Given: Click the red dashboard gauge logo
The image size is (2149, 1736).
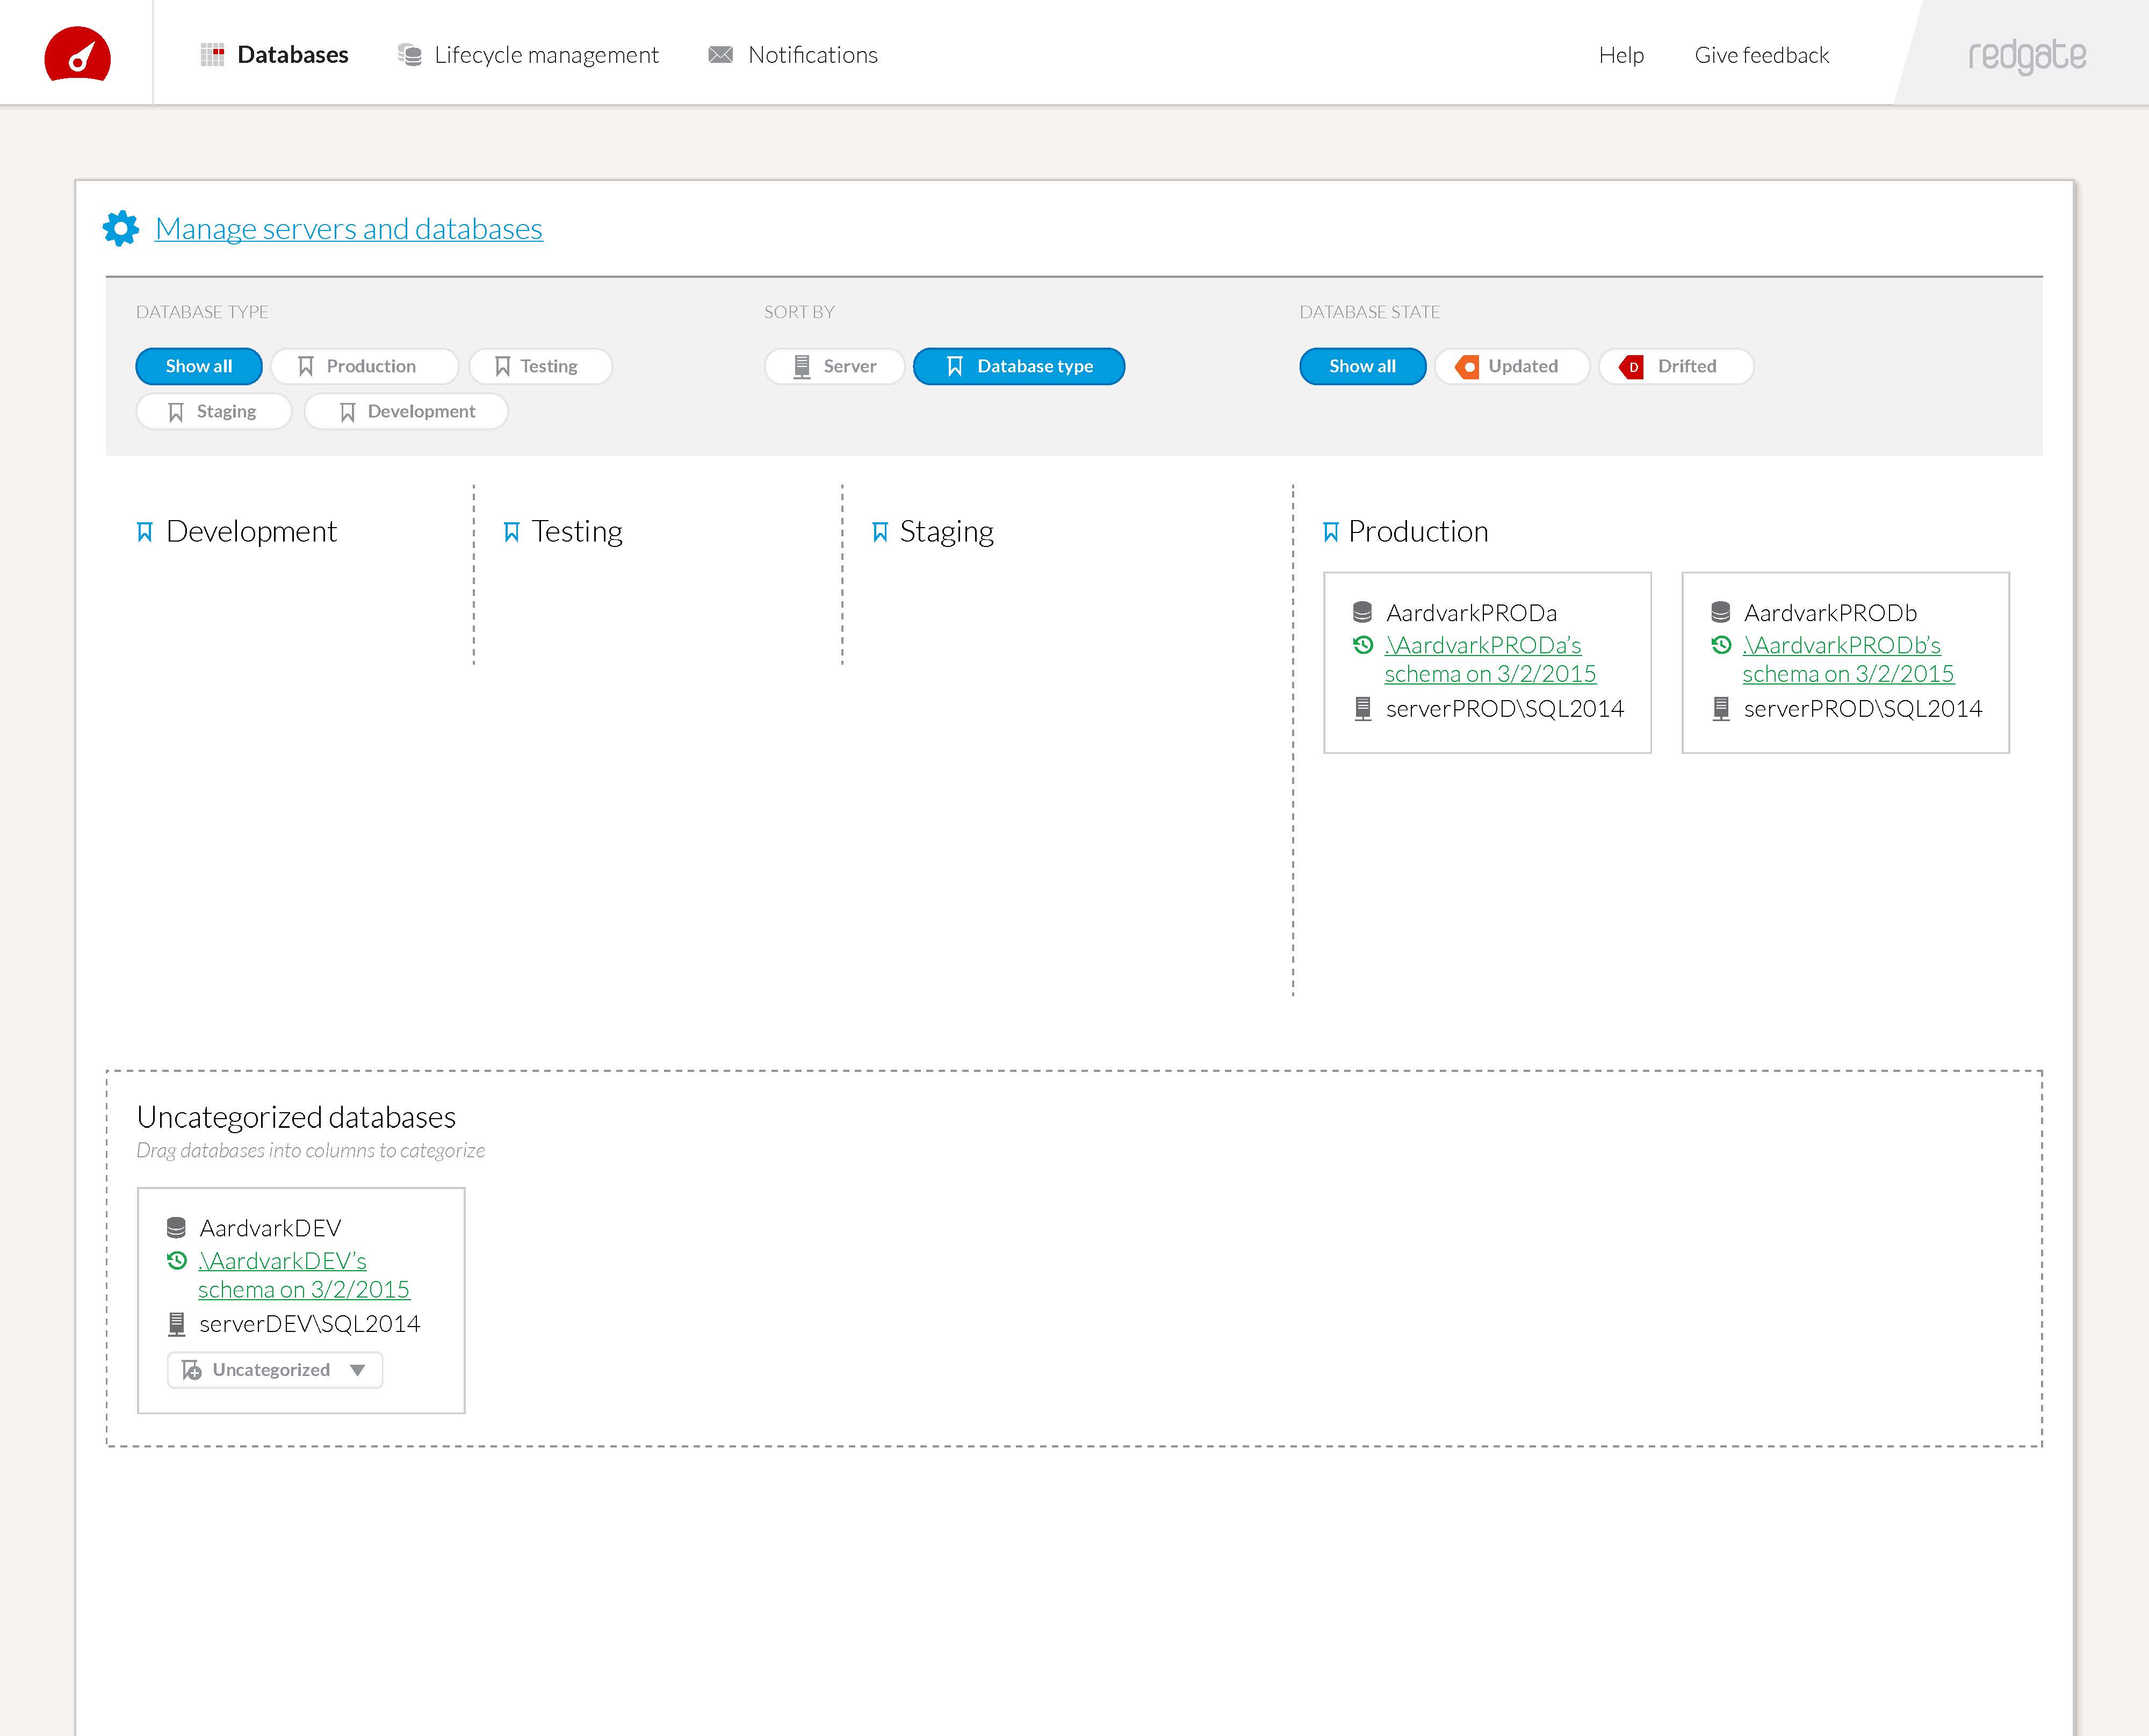Looking at the screenshot, I should [x=77, y=54].
